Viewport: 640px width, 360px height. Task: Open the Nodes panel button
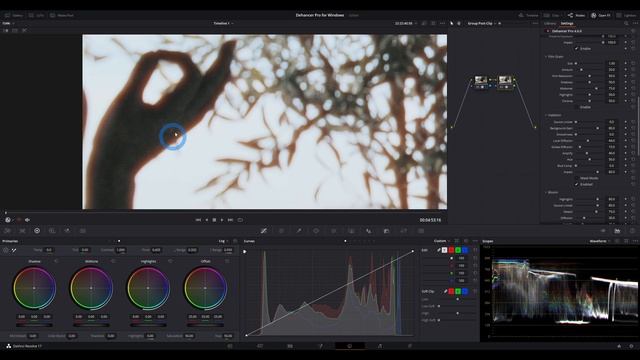click(576, 15)
